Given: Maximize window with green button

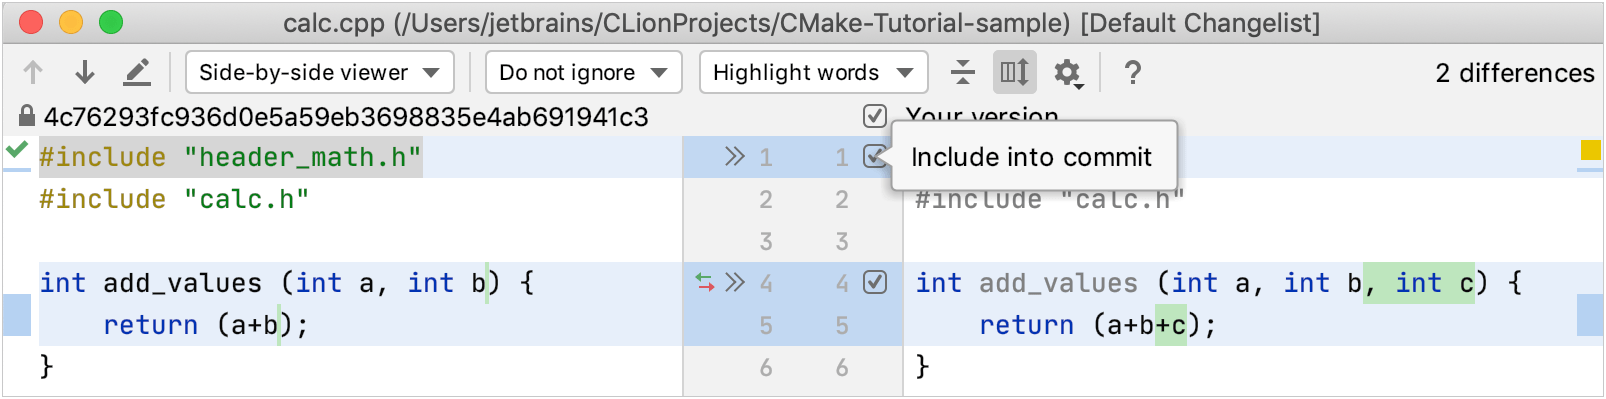Looking at the screenshot, I should click(x=111, y=22).
